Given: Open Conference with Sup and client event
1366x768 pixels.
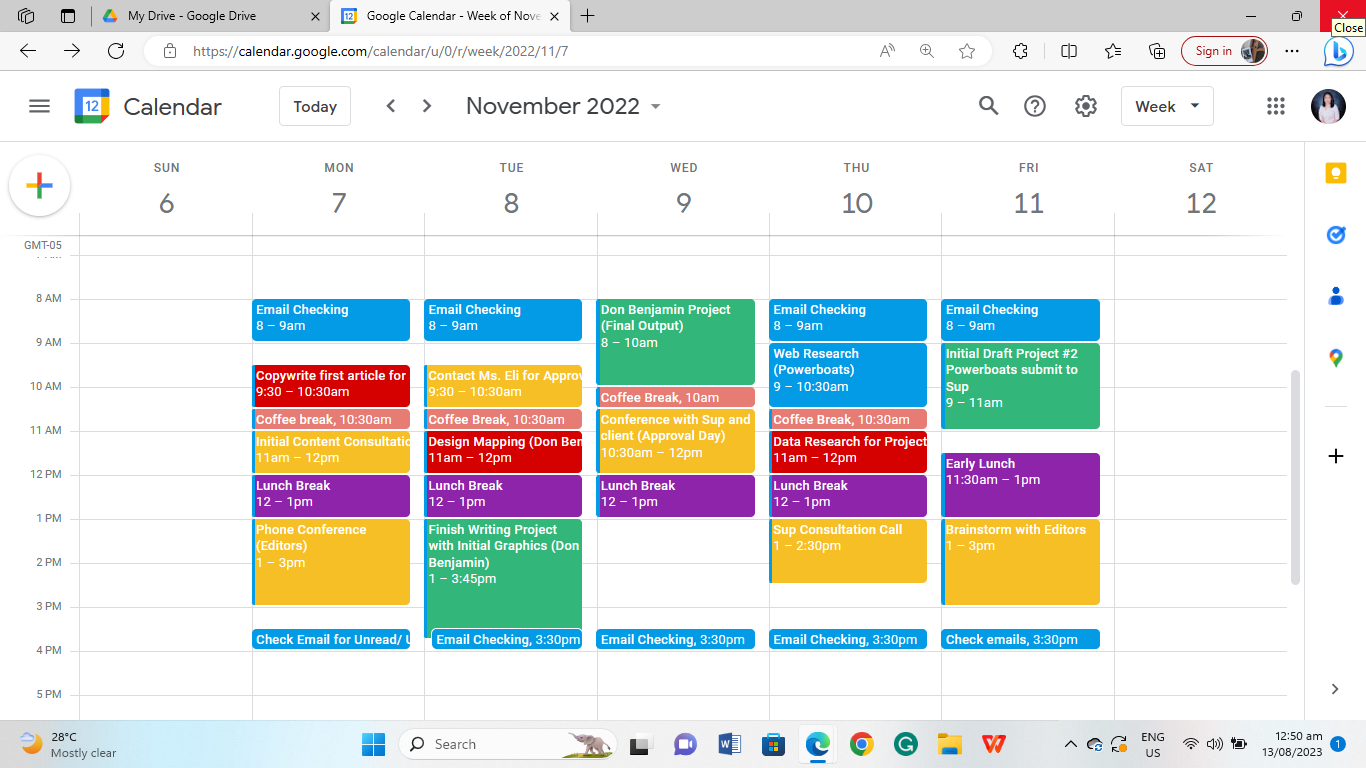Looking at the screenshot, I should [x=675, y=441].
